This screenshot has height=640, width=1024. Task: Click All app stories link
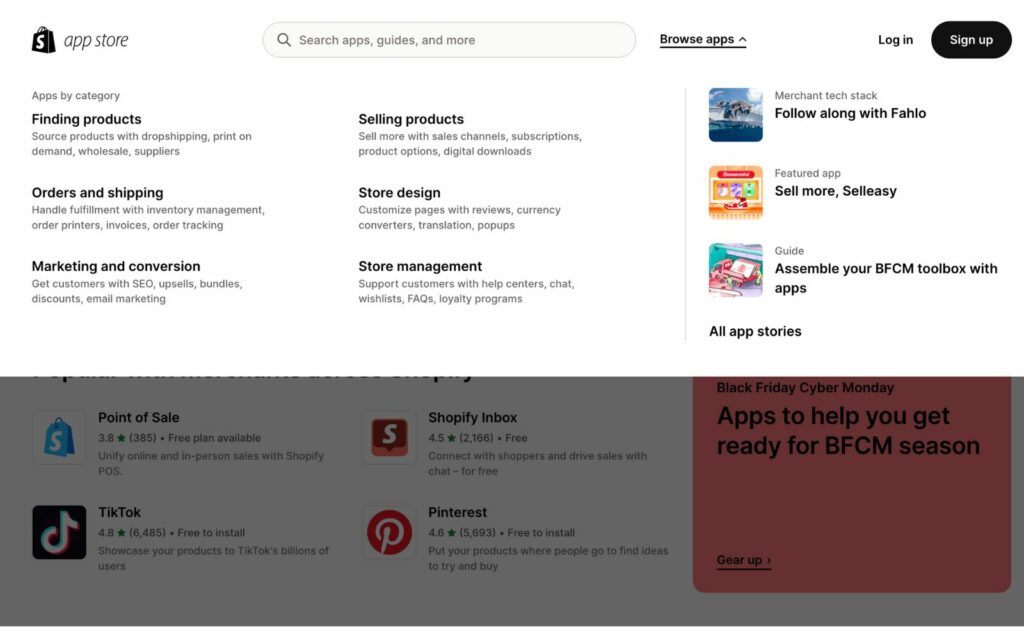point(755,331)
